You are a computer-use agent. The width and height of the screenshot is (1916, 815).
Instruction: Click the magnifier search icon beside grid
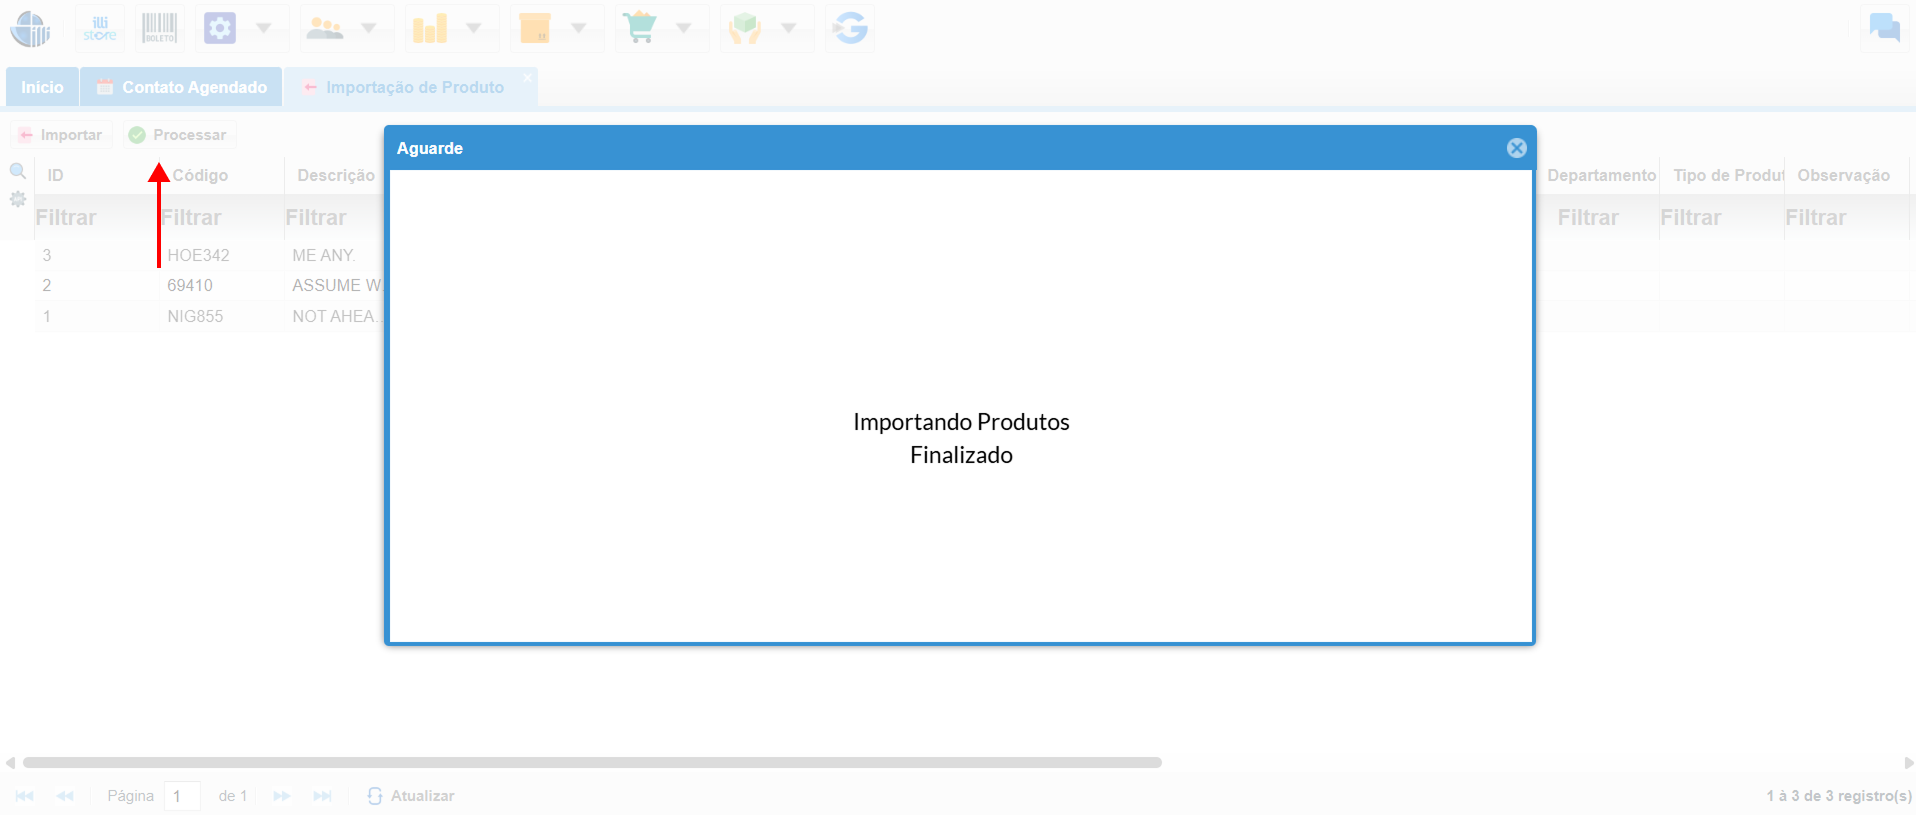17,171
